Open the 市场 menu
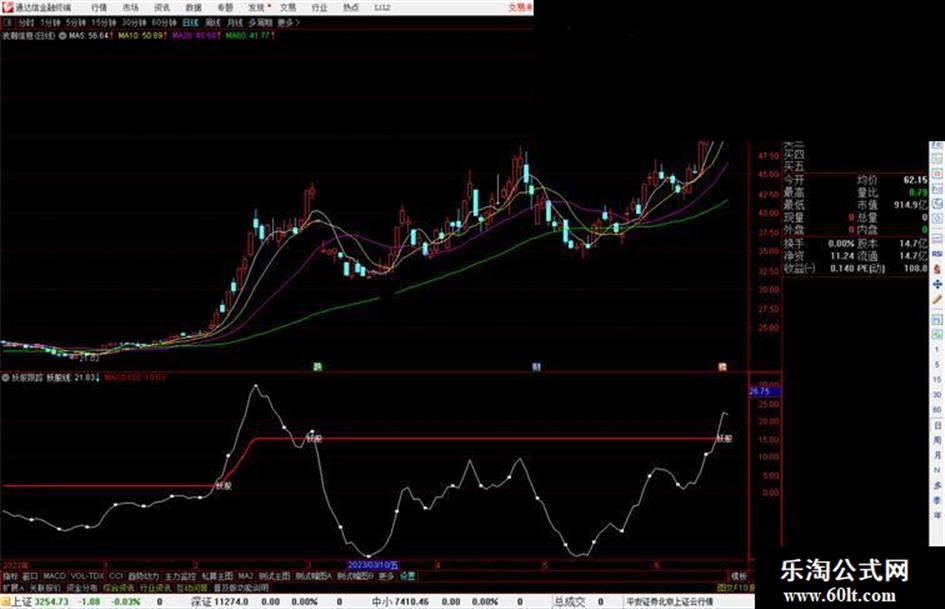The image size is (945, 609). (130, 8)
